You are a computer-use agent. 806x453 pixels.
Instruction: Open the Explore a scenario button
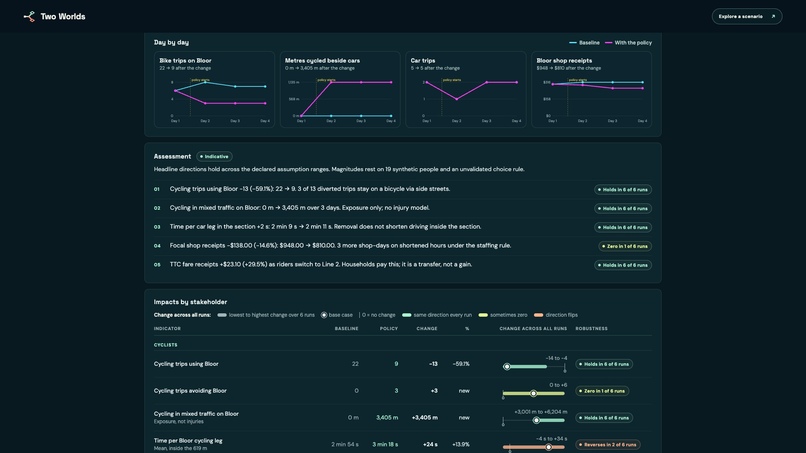[746, 16]
